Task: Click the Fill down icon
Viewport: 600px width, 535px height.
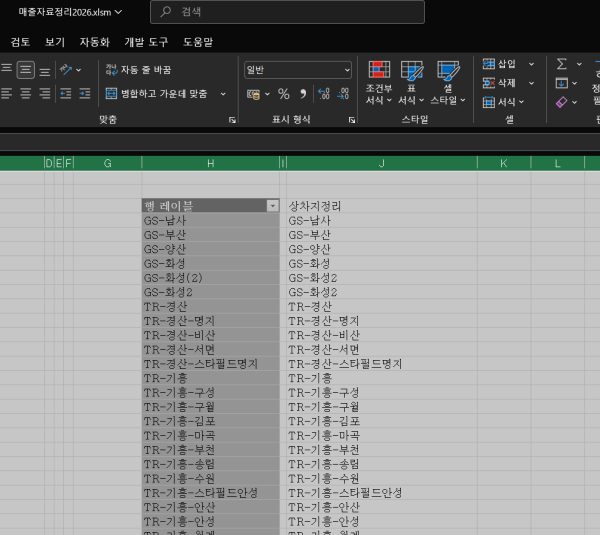Action: click(562, 83)
